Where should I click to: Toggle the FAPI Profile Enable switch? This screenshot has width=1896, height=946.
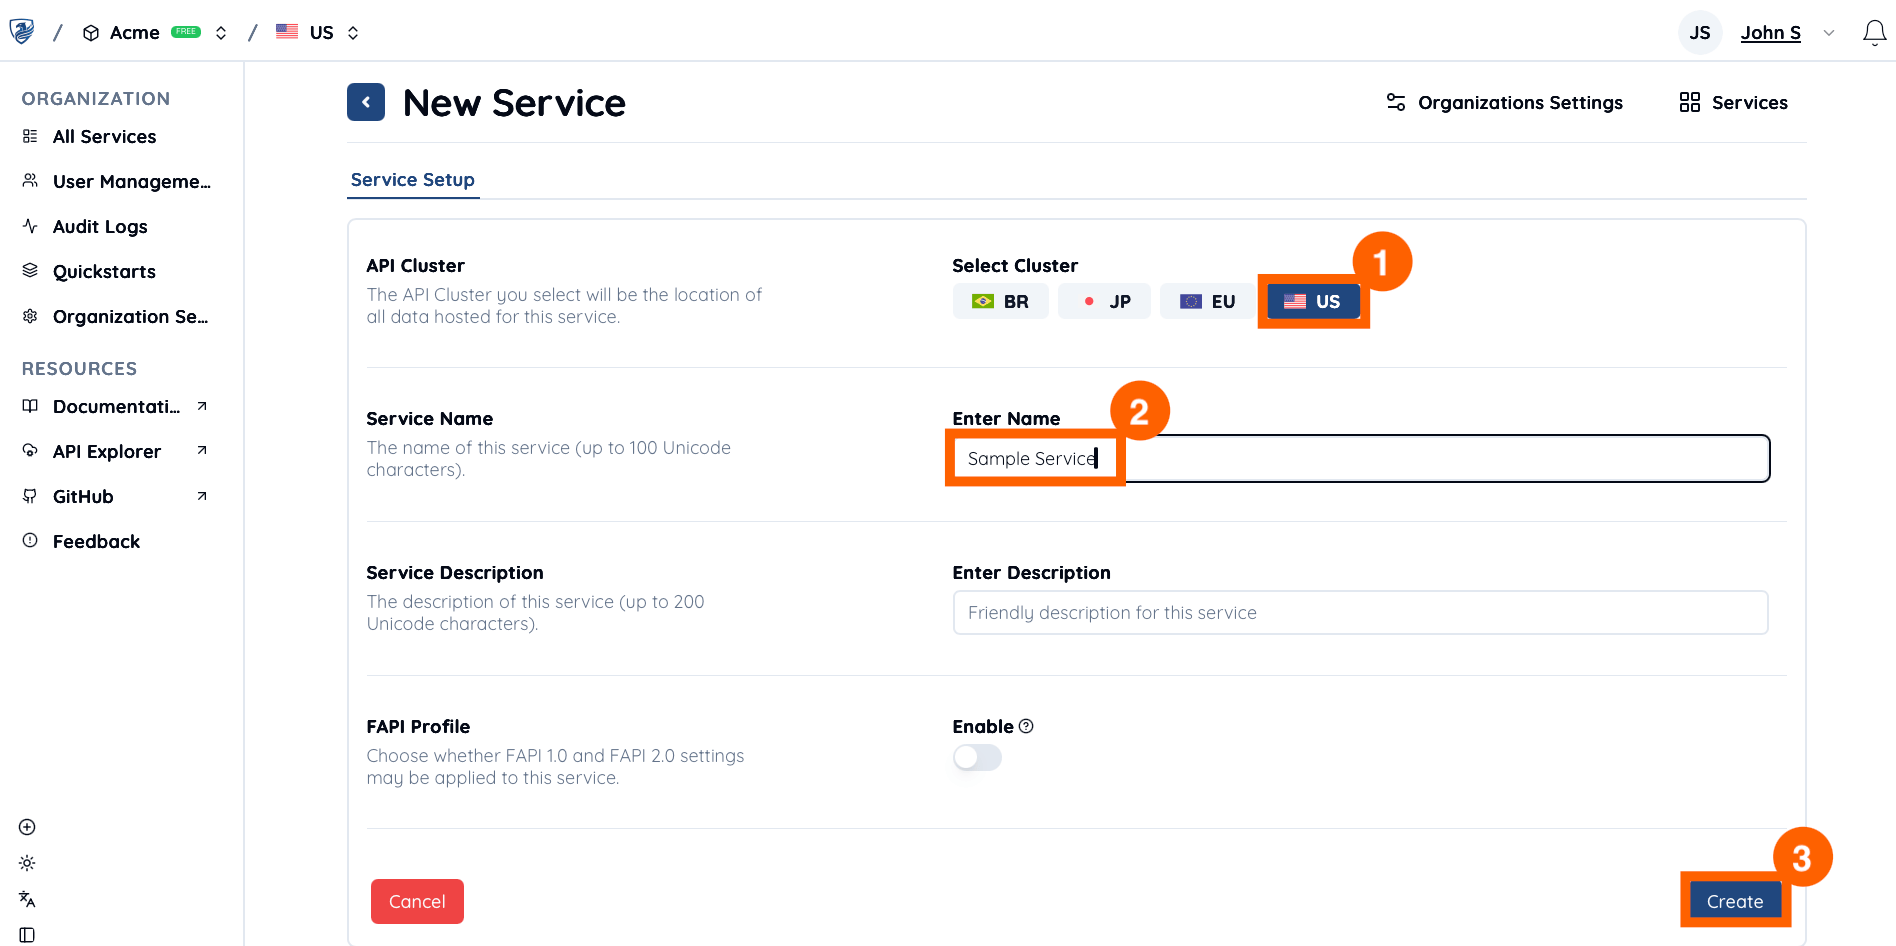(x=977, y=758)
